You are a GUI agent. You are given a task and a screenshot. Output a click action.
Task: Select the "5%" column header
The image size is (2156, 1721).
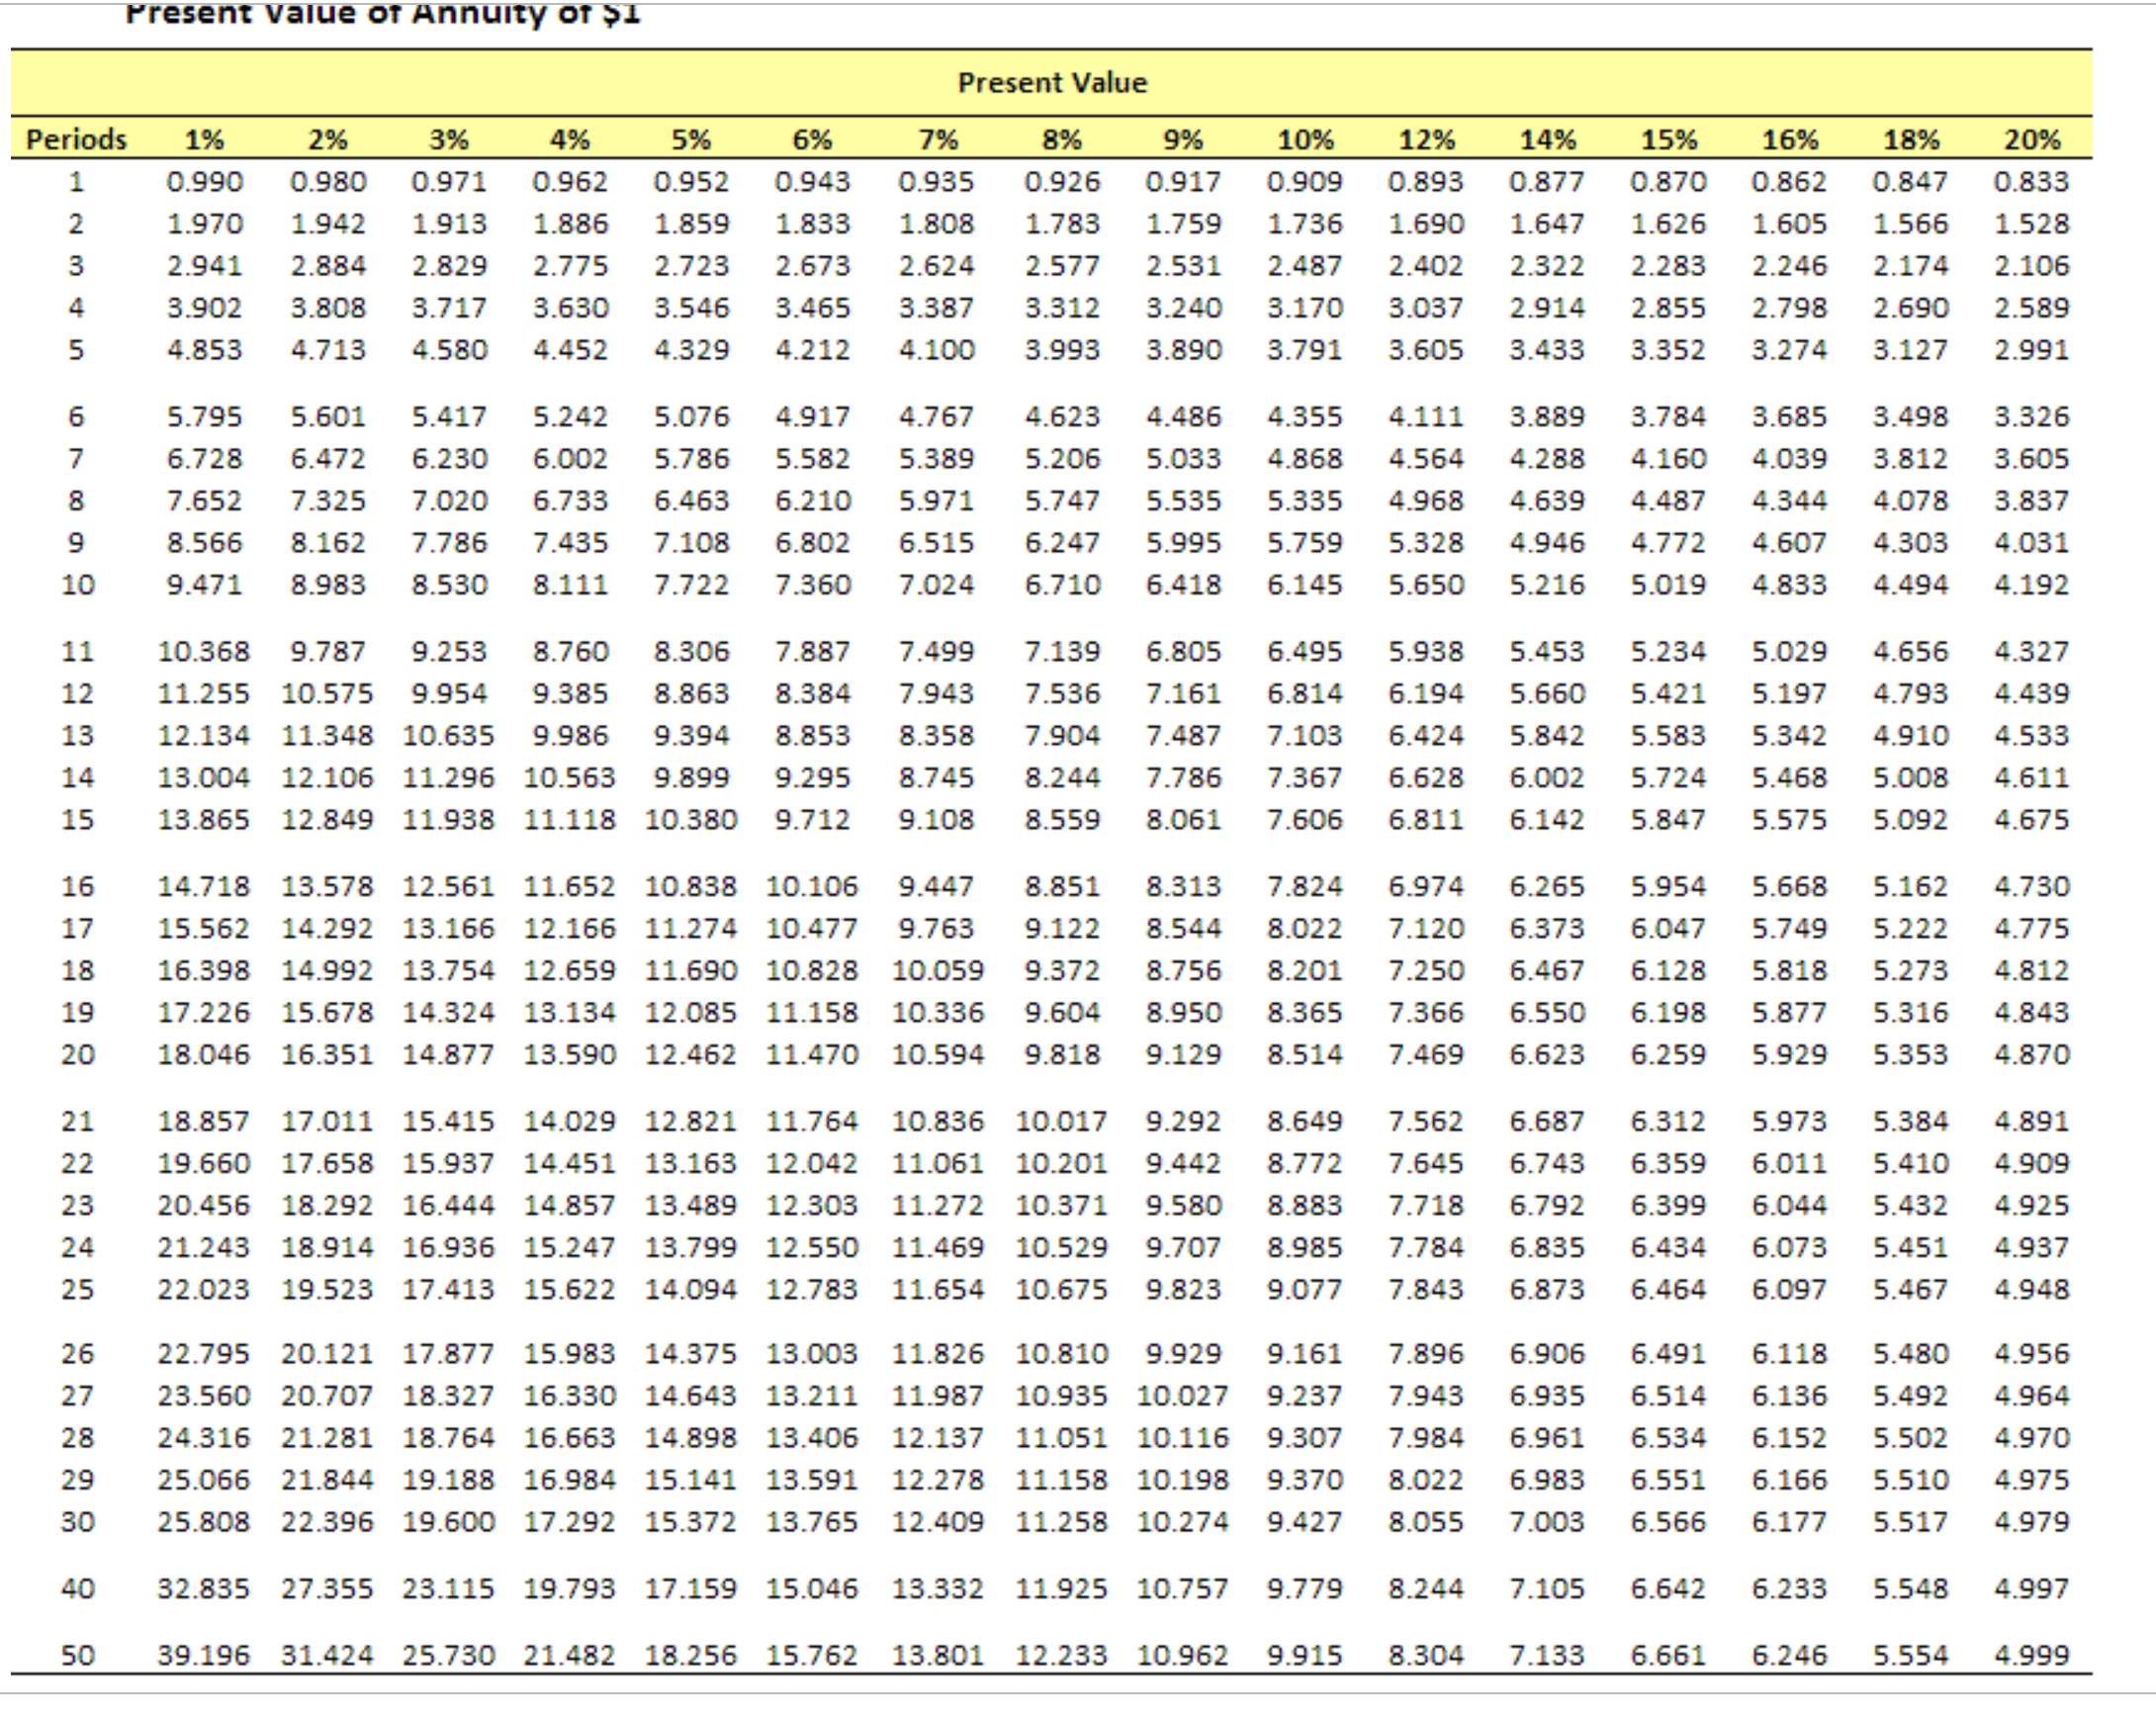point(692,139)
